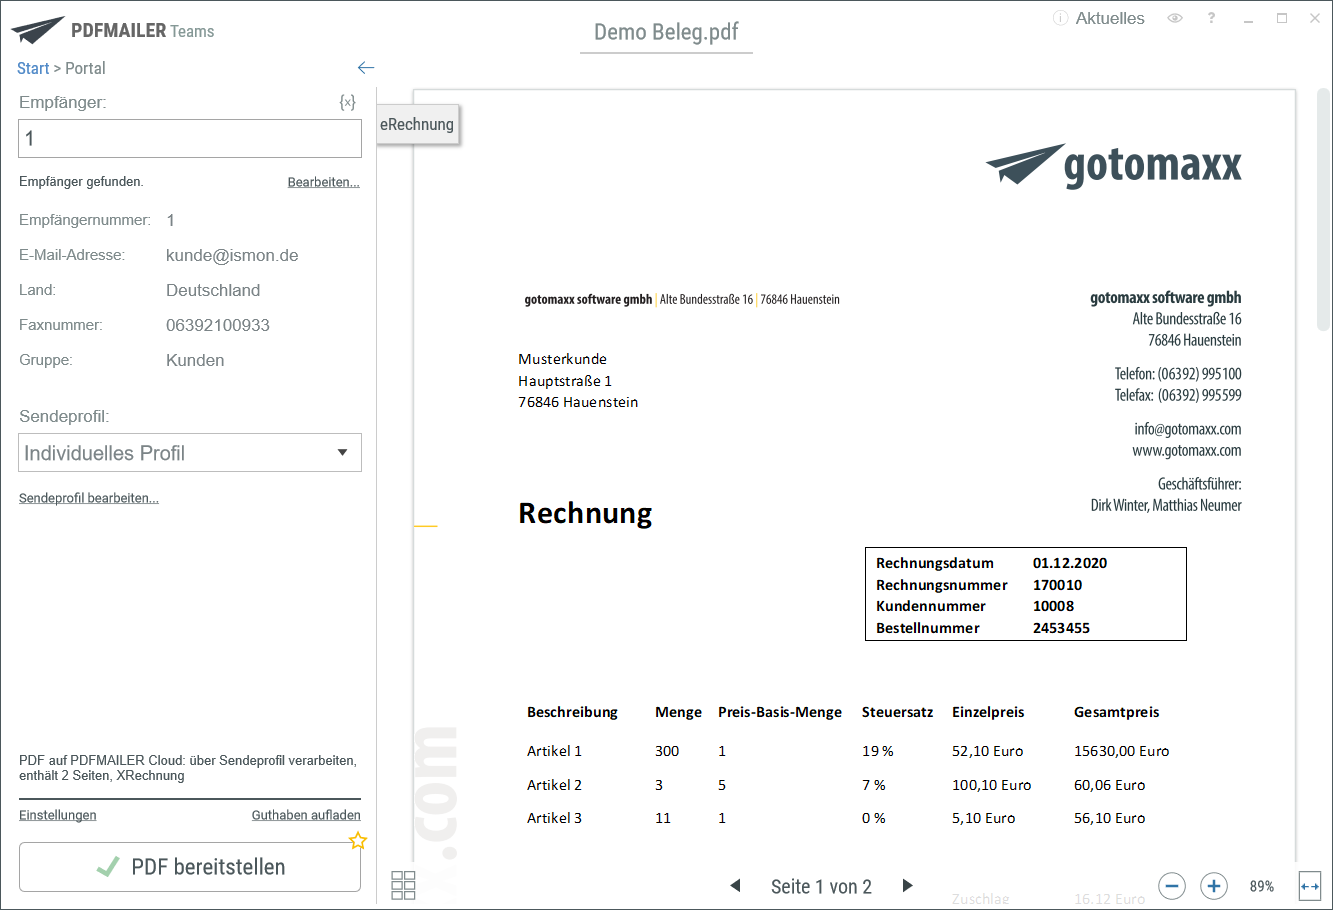The width and height of the screenshot is (1333, 910).
Task: Click the document vertical scrollbar
Action: (1324, 210)
